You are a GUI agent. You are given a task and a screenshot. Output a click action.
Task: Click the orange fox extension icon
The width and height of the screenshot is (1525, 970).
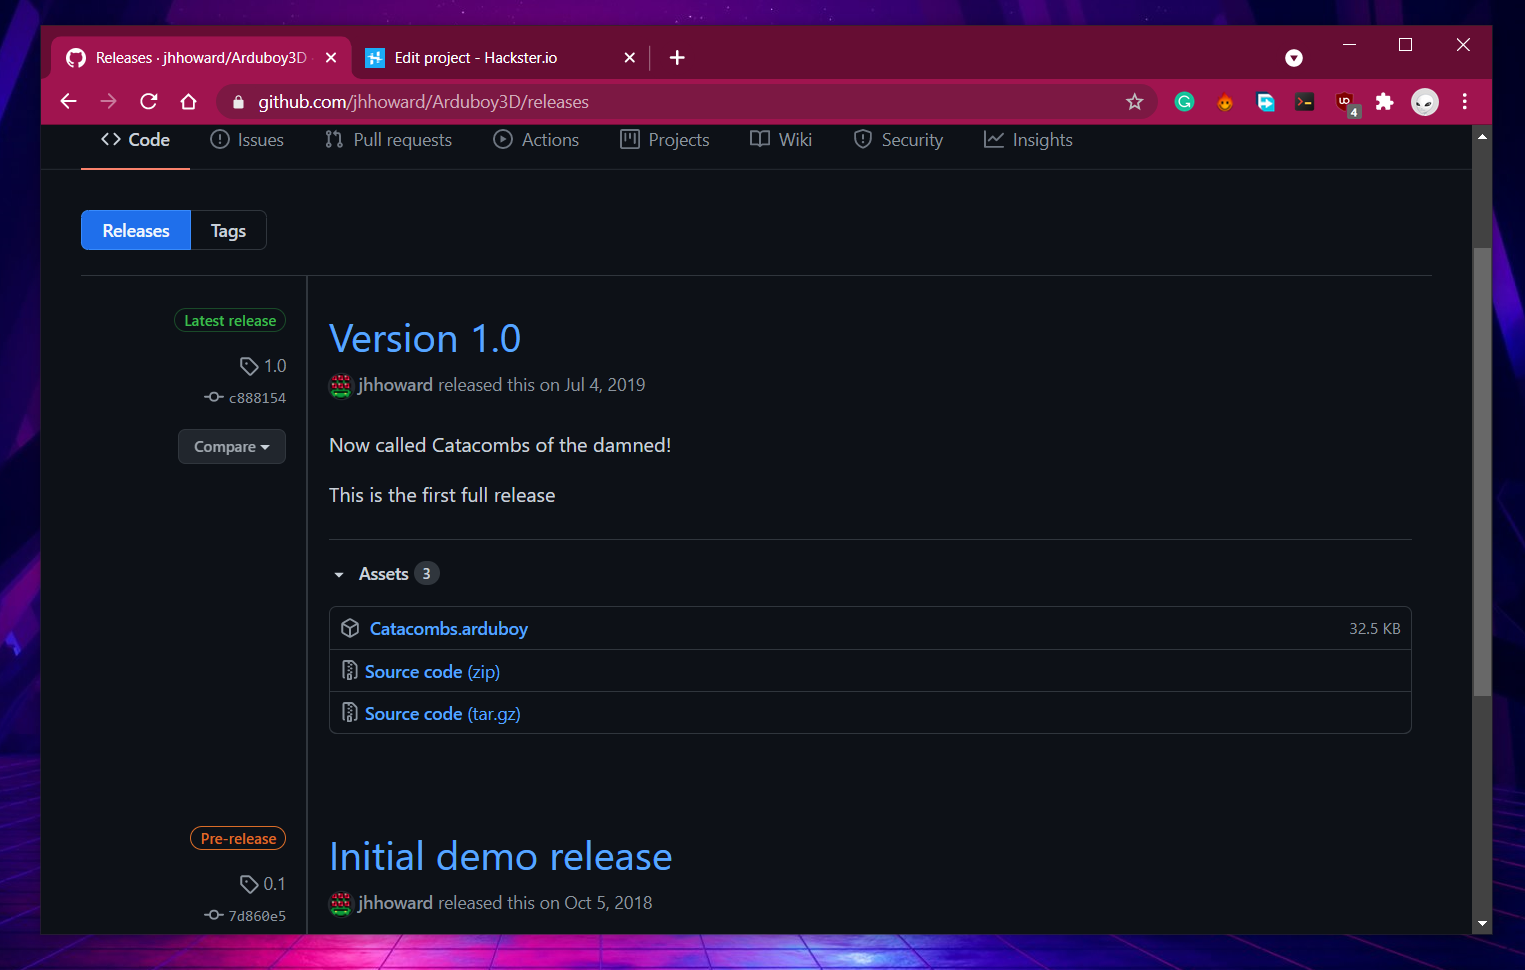point(1224,101)
